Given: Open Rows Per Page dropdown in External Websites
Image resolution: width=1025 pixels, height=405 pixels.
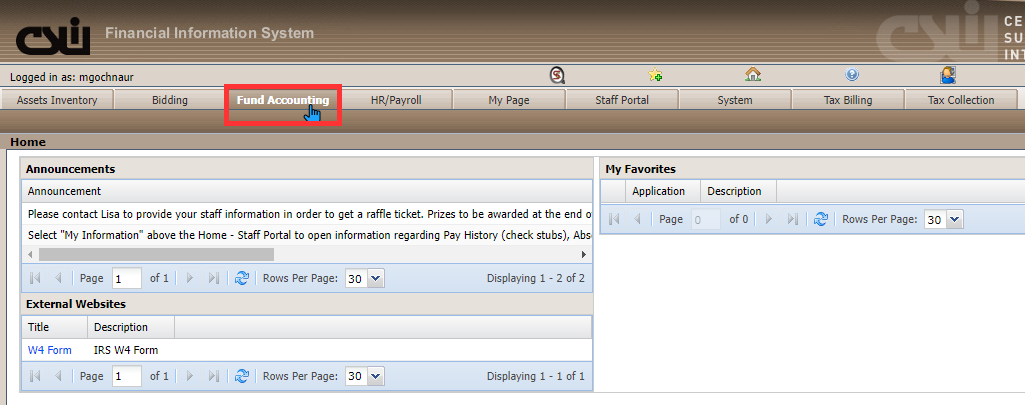Looking at the screenshot, I should [375, 377].
